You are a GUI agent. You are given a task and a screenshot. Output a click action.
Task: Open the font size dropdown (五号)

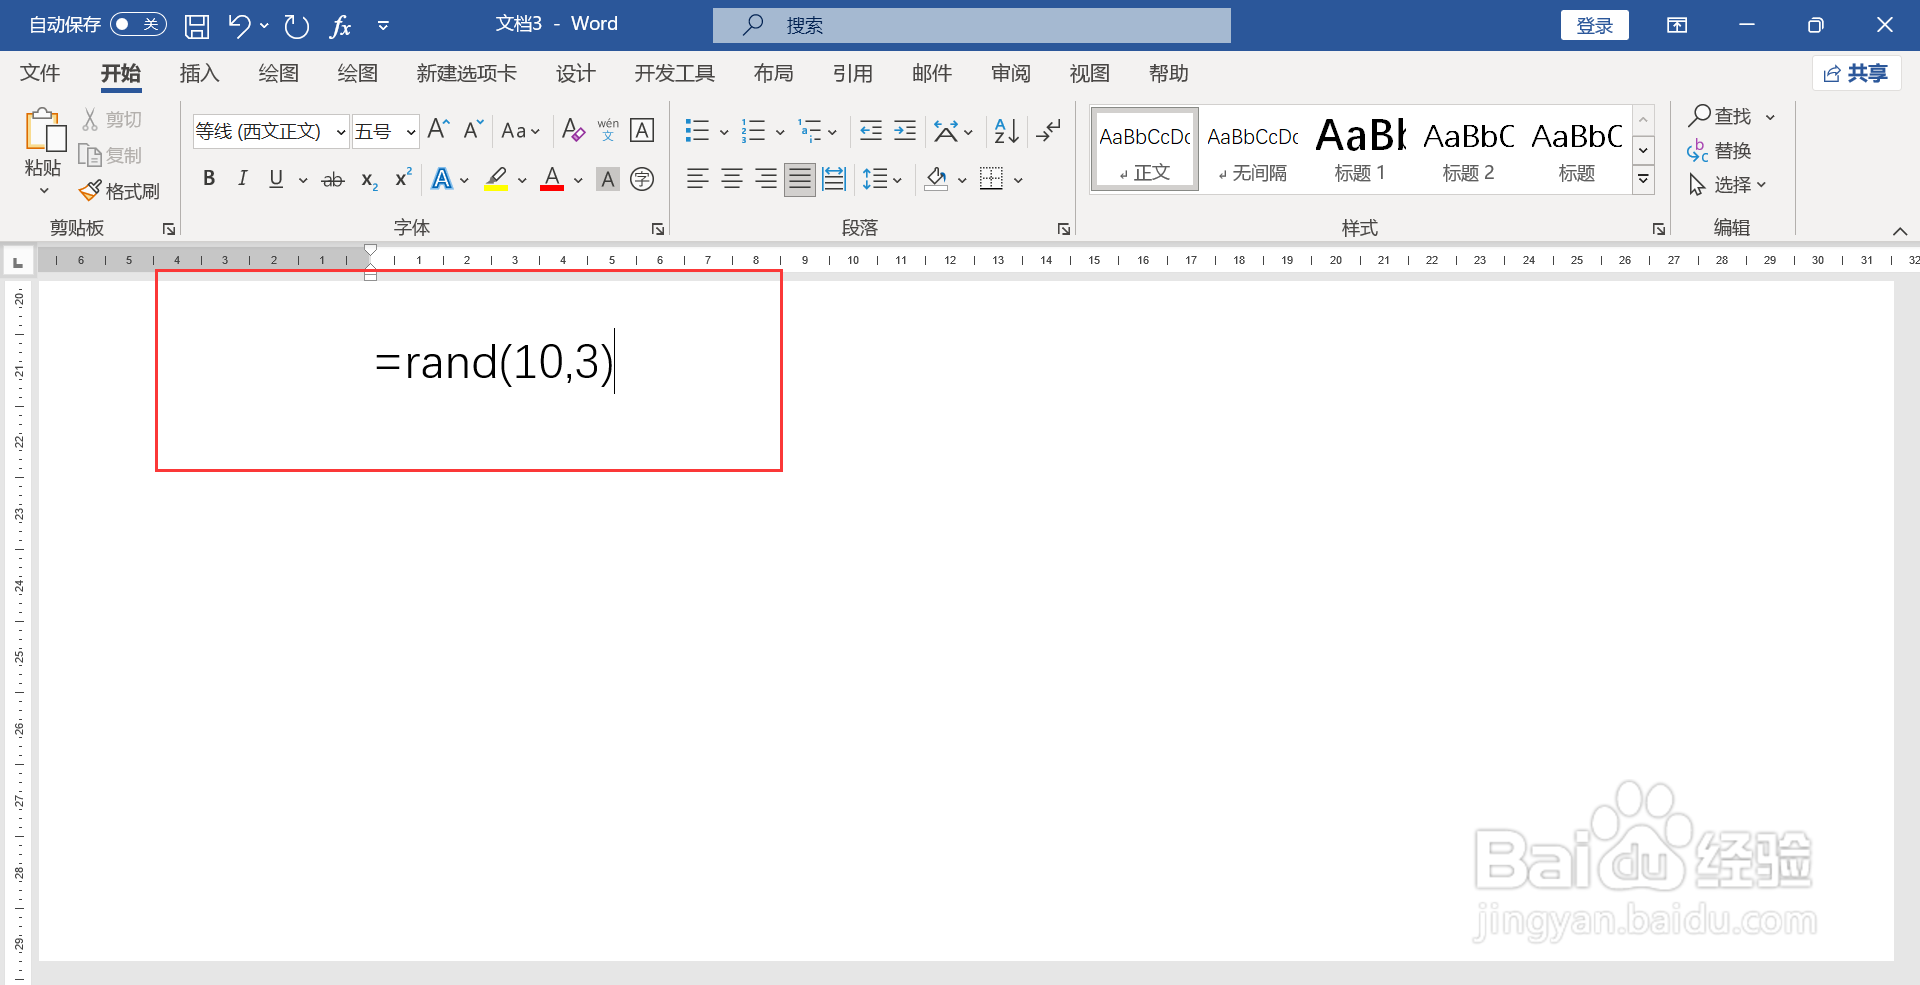click(411, 132)
